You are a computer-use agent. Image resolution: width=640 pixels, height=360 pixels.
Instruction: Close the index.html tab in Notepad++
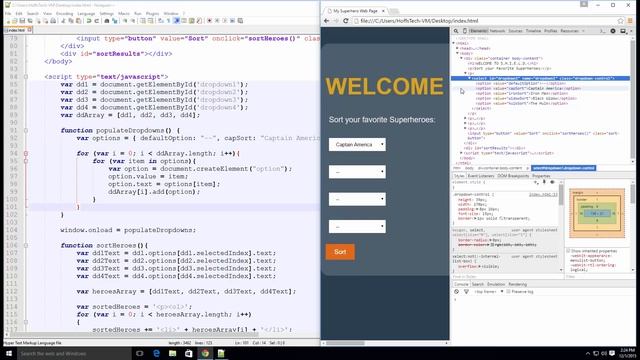click(x=29, y=30)
